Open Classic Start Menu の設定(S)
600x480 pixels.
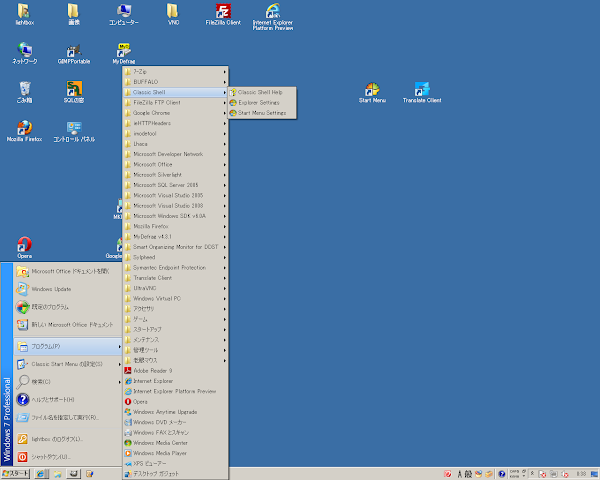coord(68,364)
